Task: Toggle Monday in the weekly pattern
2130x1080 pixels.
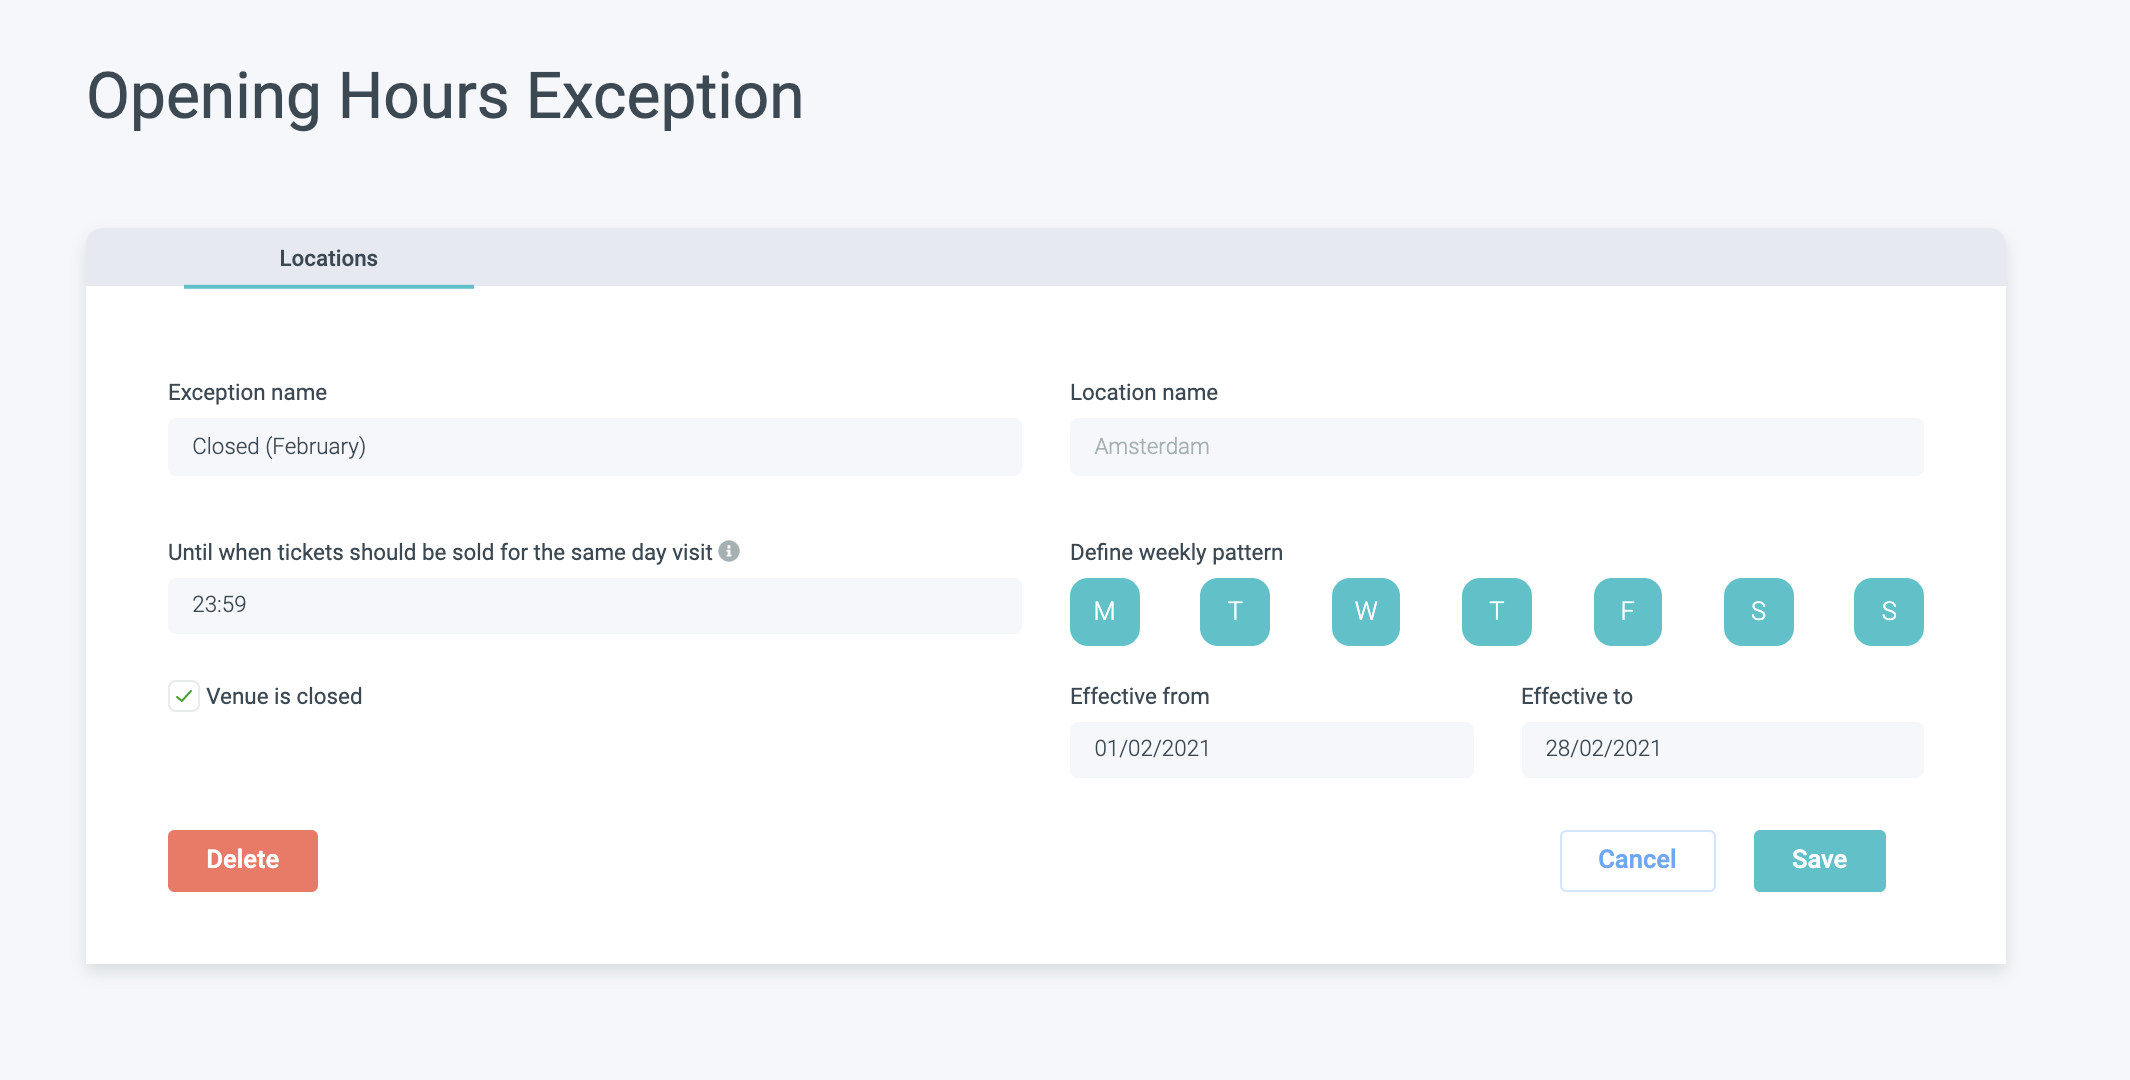Action: click(1104, 611)
